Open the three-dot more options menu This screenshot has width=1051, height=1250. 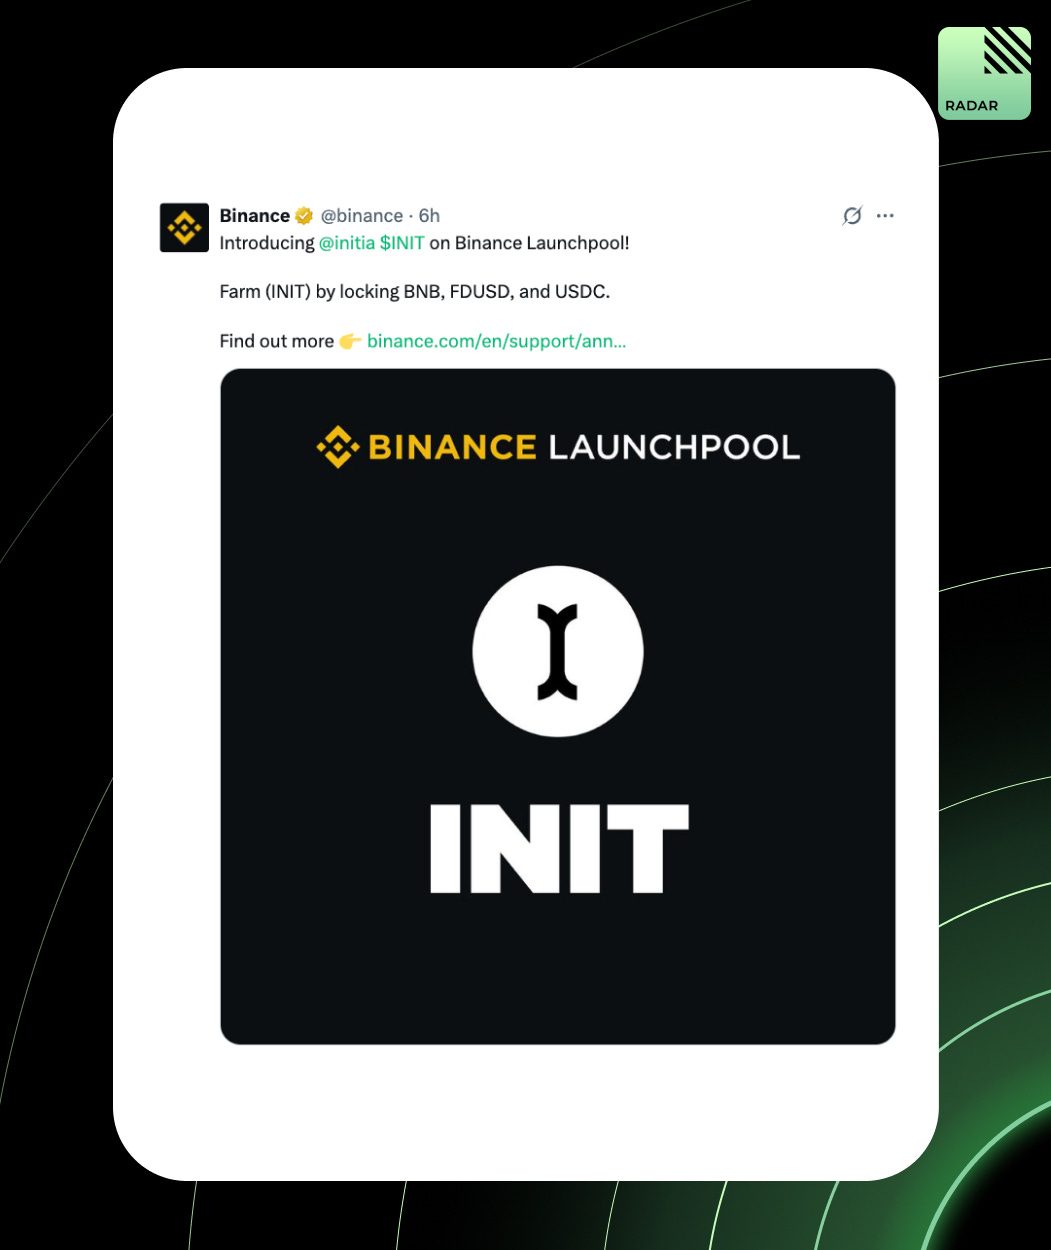pos(885,215)
